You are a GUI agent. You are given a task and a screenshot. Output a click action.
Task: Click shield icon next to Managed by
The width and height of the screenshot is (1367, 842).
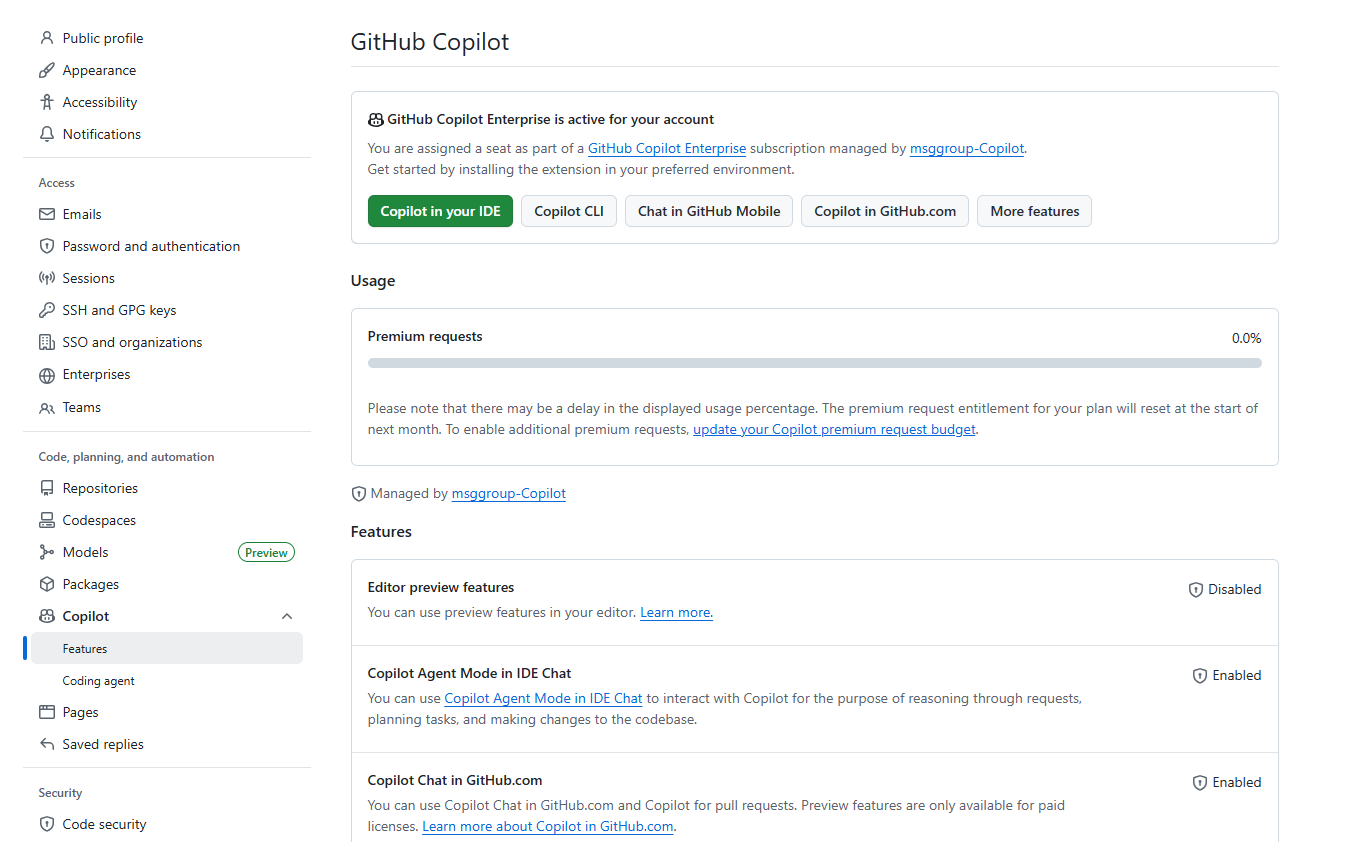tap(359, 494)
